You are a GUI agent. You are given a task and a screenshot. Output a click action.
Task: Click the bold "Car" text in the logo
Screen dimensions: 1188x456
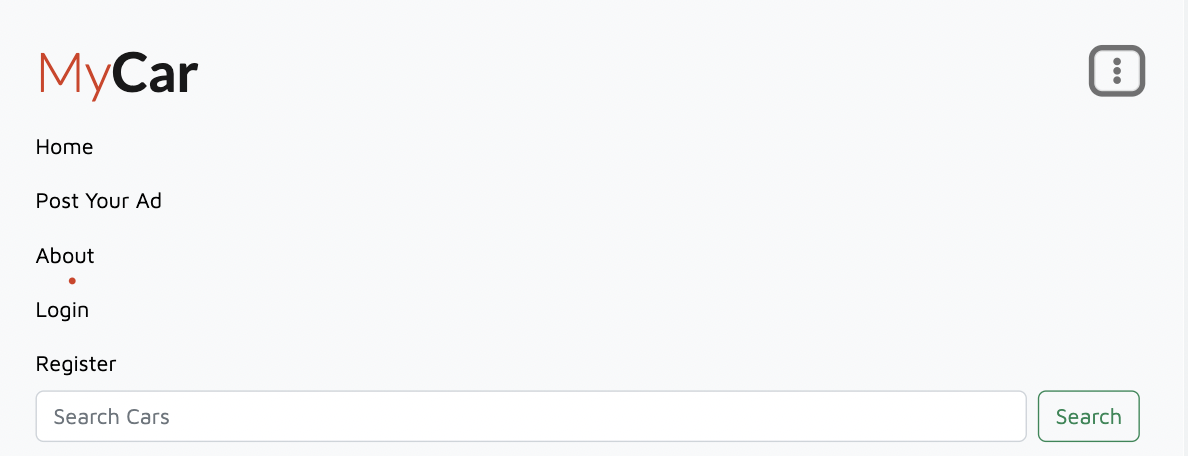tap(155, 73)
